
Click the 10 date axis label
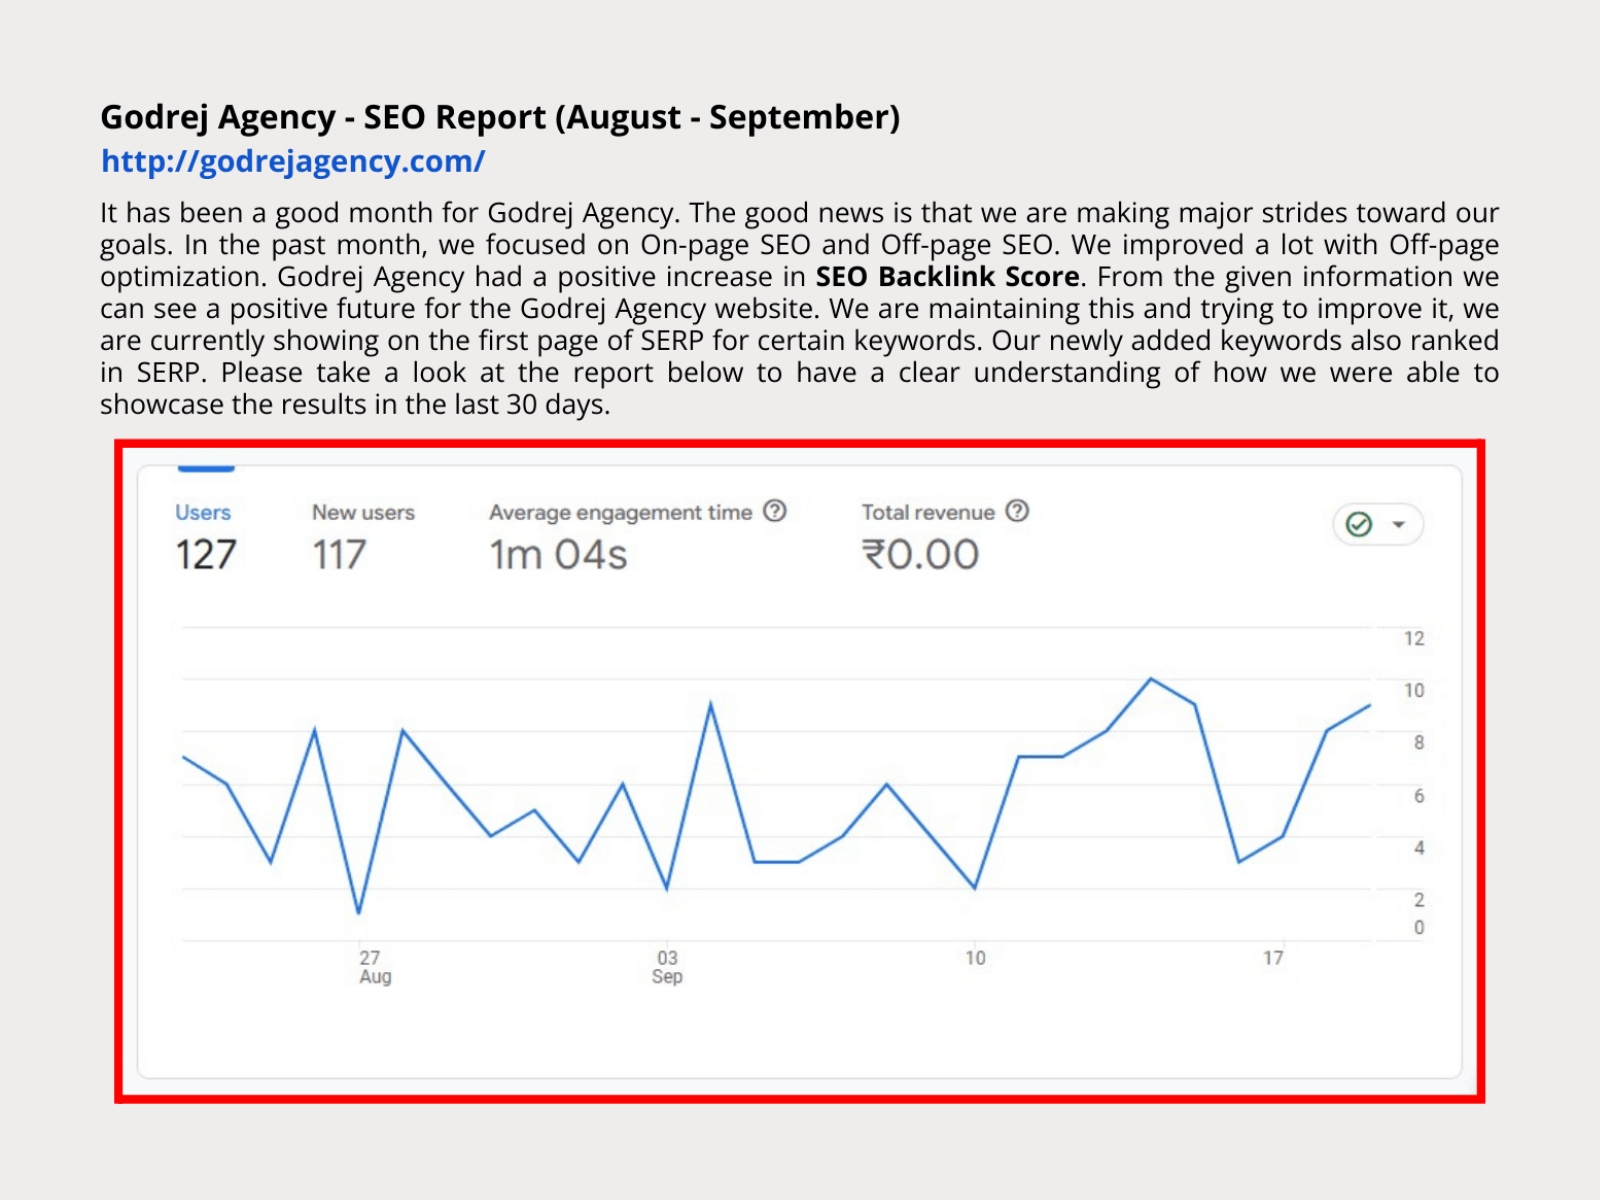975,958
